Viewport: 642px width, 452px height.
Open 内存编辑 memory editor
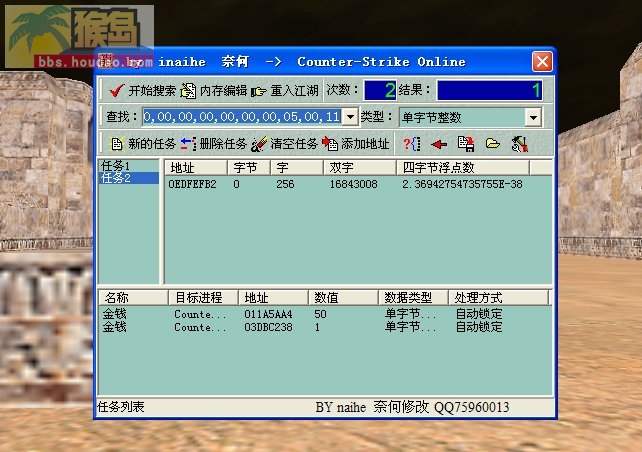[214, 90]
